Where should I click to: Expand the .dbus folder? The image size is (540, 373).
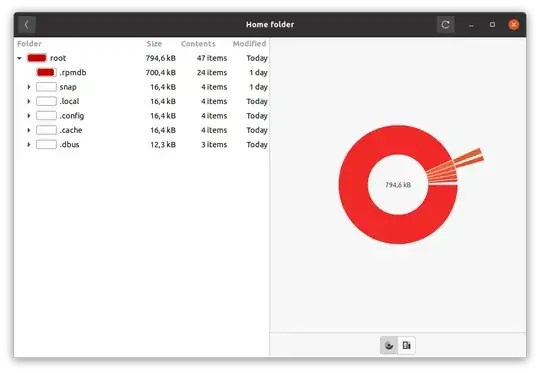29,145
